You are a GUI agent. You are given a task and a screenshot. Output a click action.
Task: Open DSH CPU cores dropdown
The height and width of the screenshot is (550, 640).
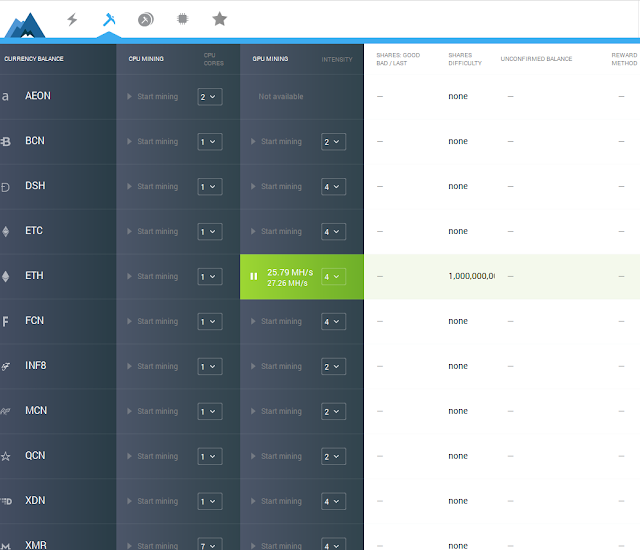(x=210, y=186)
